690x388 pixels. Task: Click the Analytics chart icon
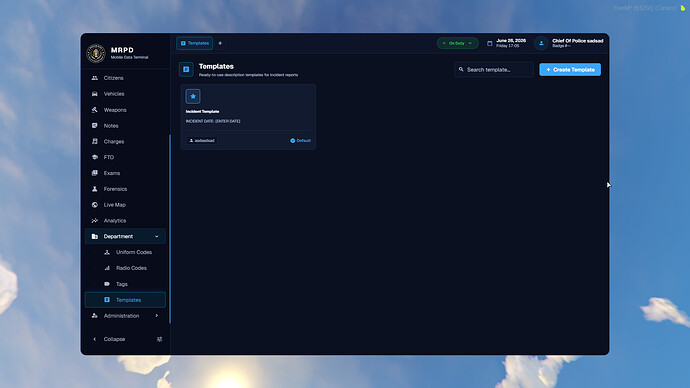[x=95, y=220]
